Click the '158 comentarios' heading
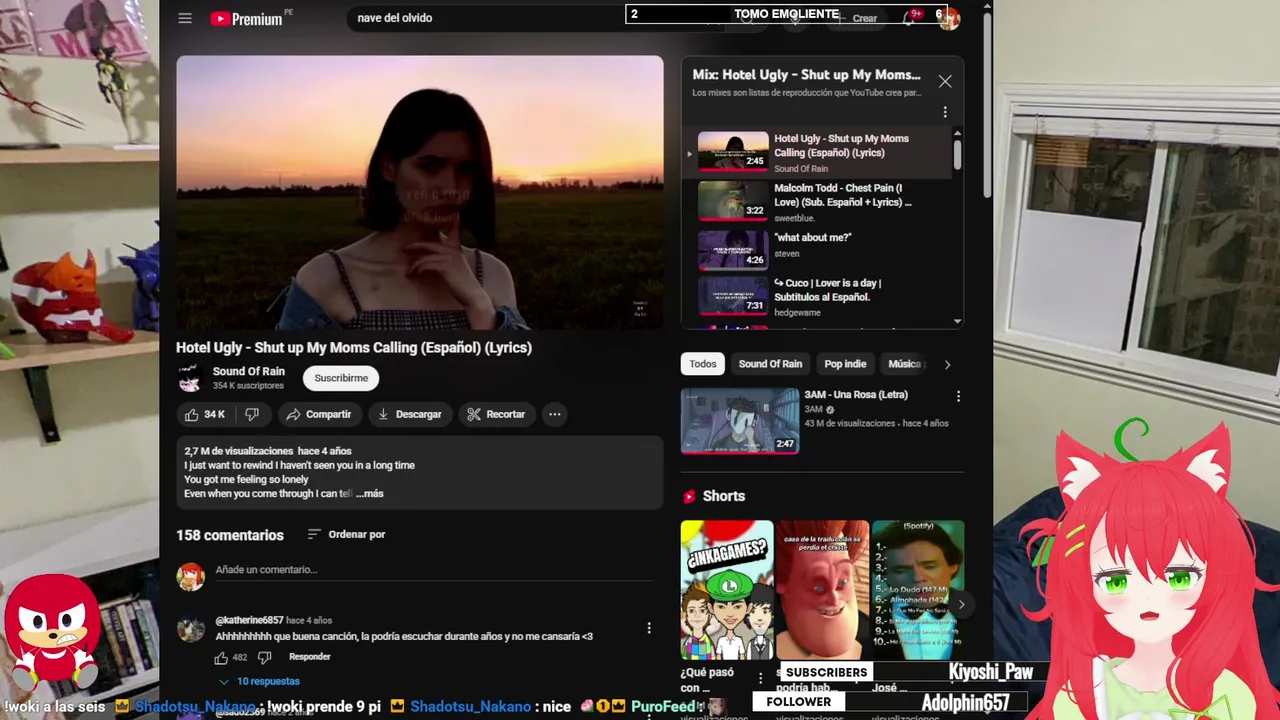This screenshot has width=1280, height=720. [230, 535]
